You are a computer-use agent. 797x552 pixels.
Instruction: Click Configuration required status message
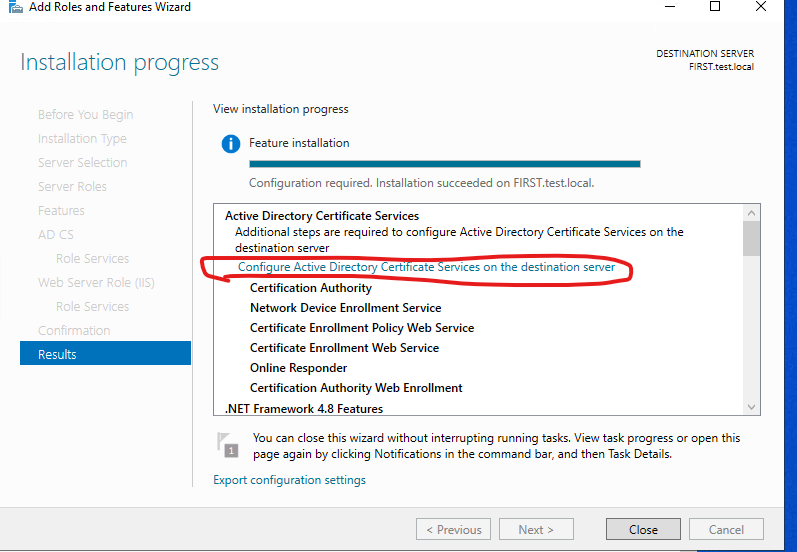click(x=421, y=183)
